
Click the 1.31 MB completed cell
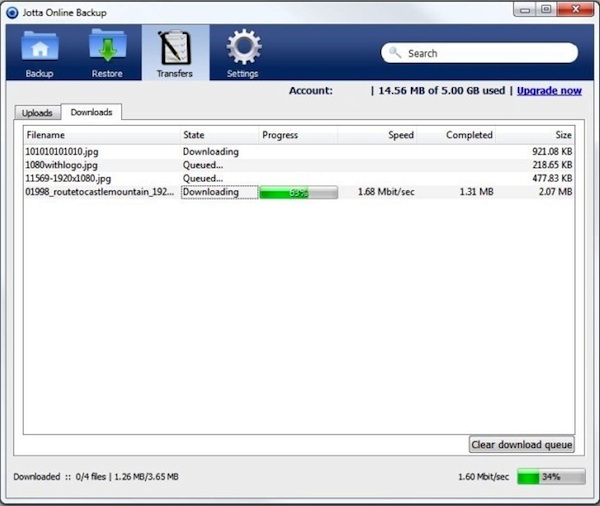476,192
